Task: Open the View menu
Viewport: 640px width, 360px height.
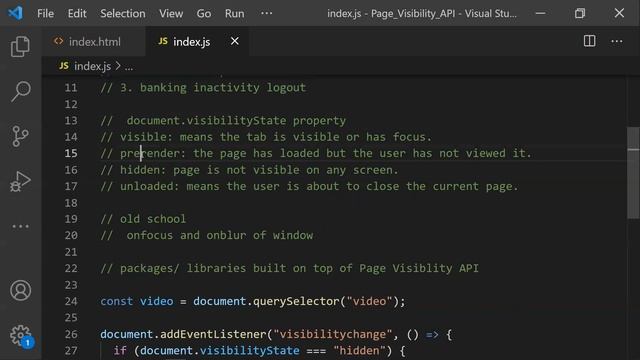Action: pos(171,13)
